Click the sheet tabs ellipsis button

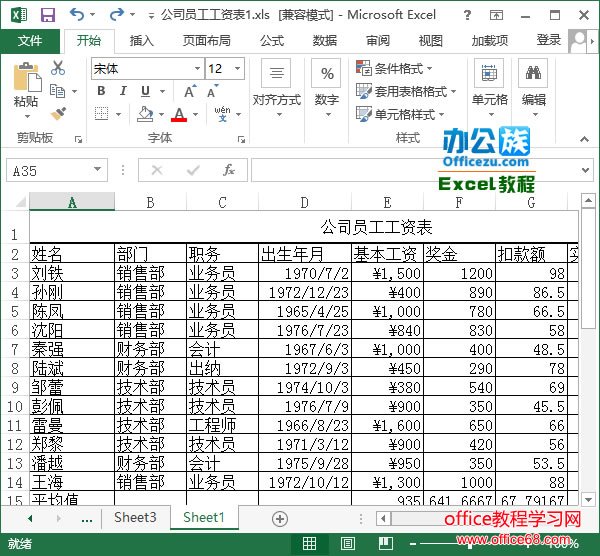pos(87,520)
